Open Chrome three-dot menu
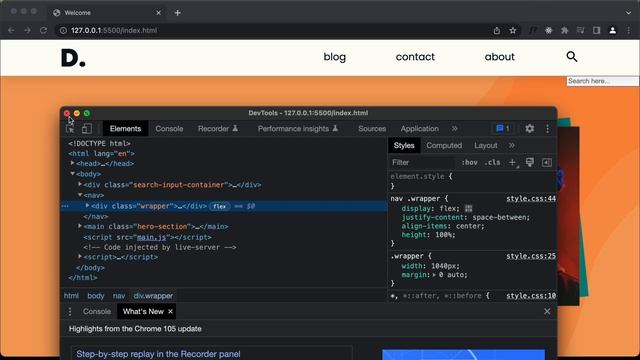The image size is (640, 360). [x=629, y=30]
